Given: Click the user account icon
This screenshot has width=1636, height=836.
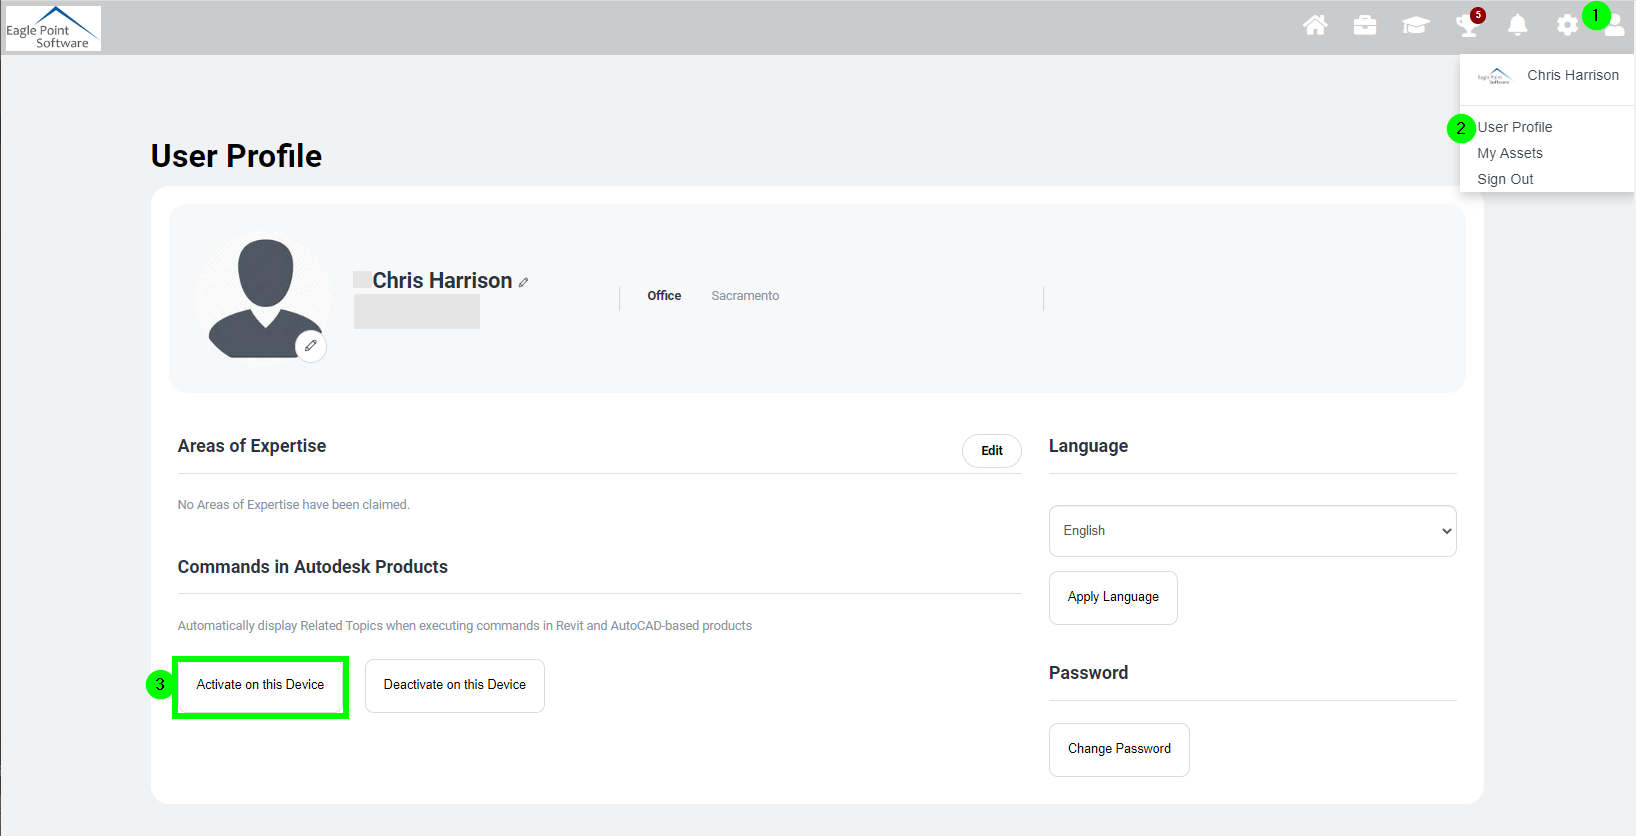Looking at the screenshot, I should [1614, 27].
